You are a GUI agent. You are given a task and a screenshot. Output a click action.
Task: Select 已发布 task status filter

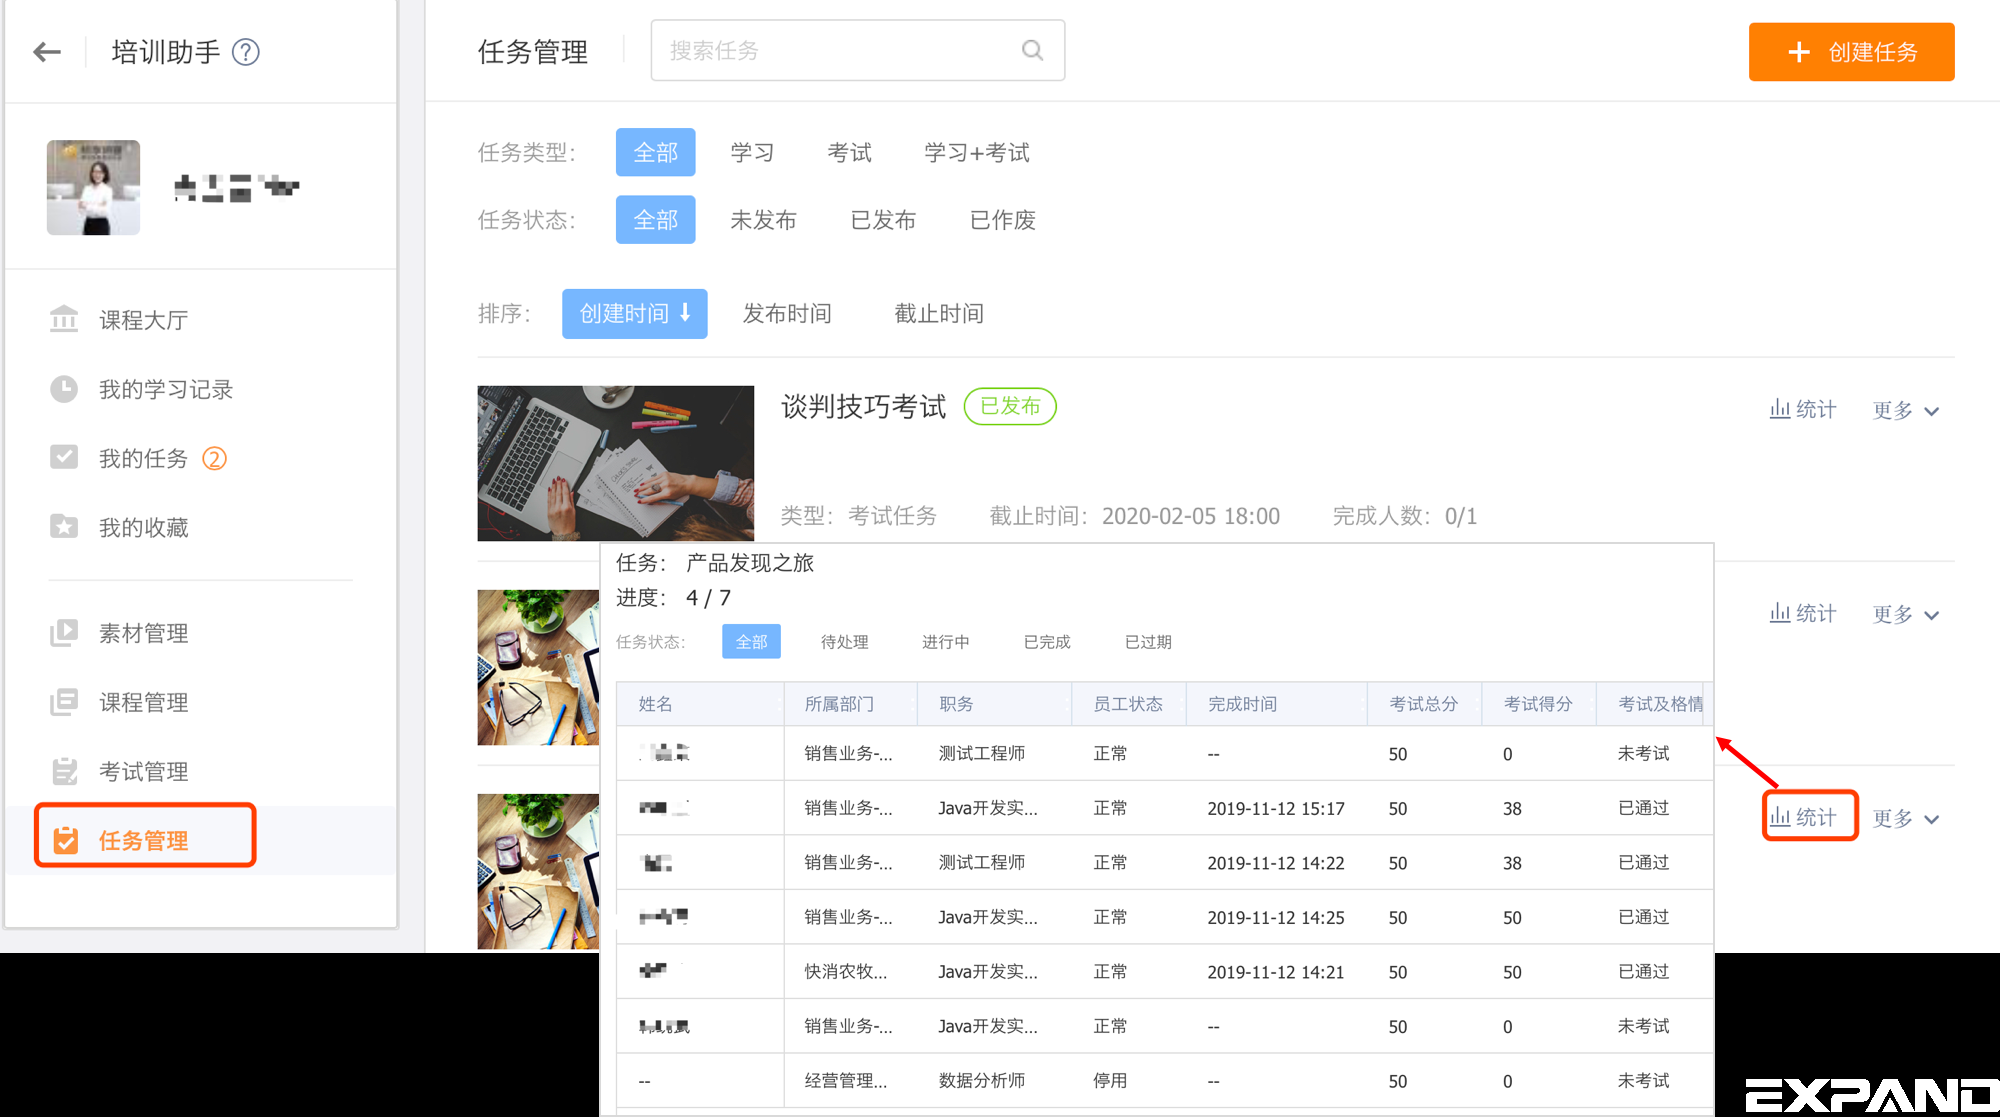pyautogui.click(x=882, y=220)
